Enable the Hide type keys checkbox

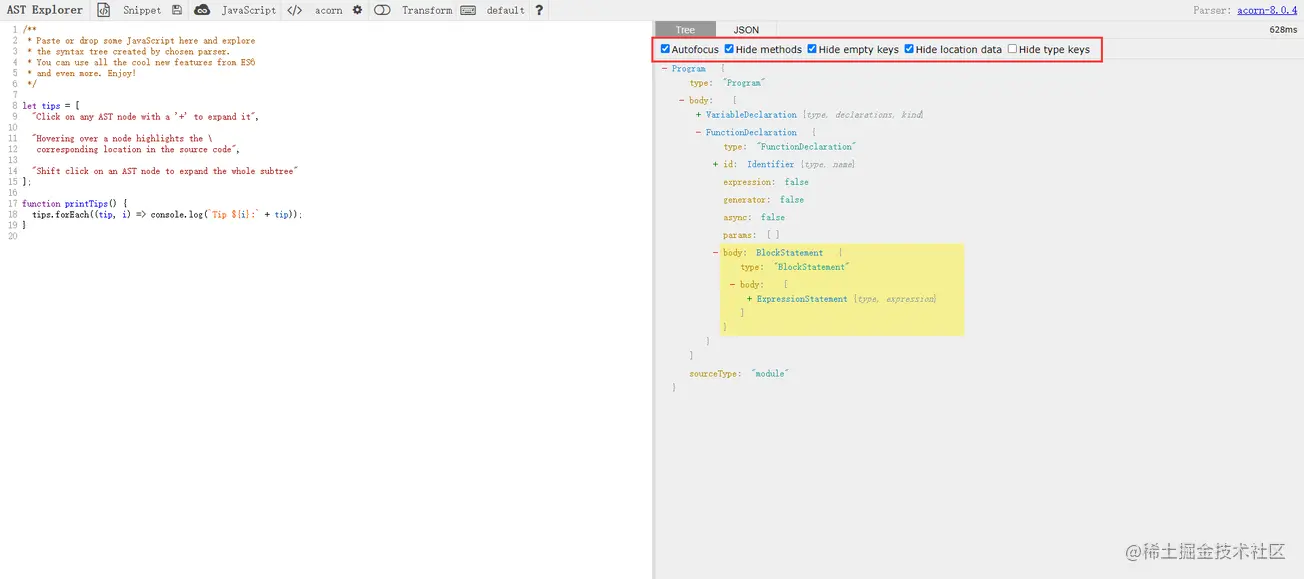point(1013,49)
